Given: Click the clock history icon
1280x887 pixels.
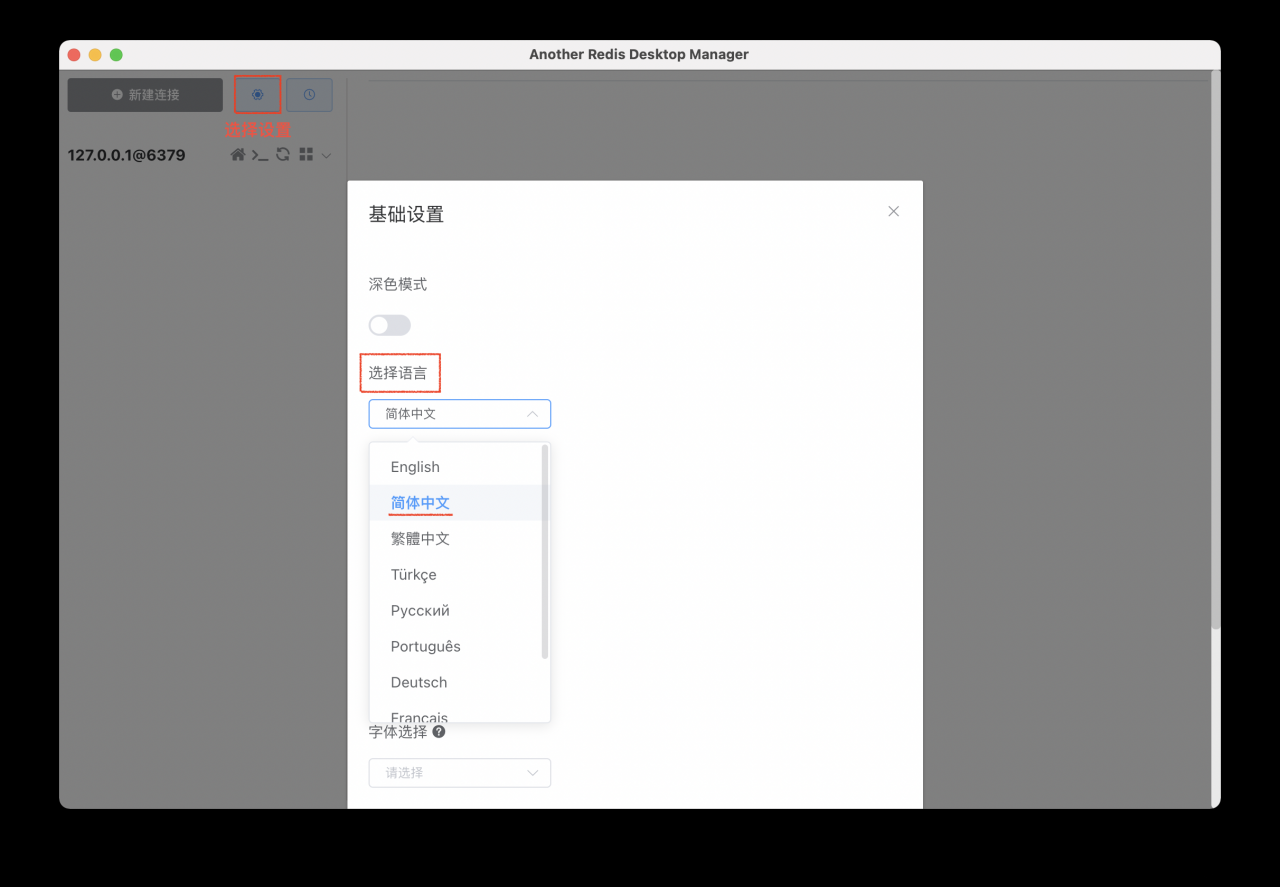Looking at the screenshot, I should (x=309, y=94).
